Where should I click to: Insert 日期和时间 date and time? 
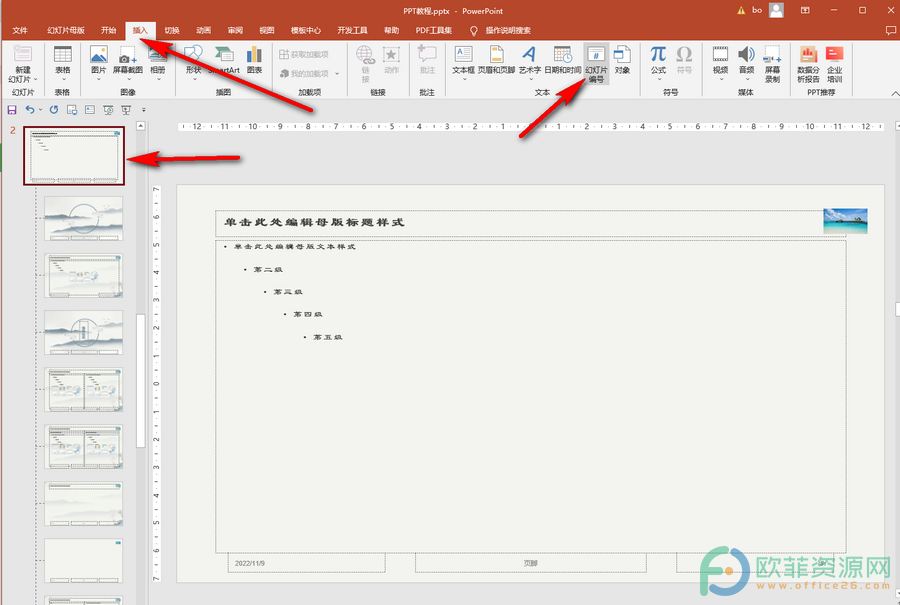click(x=562, y=60)
